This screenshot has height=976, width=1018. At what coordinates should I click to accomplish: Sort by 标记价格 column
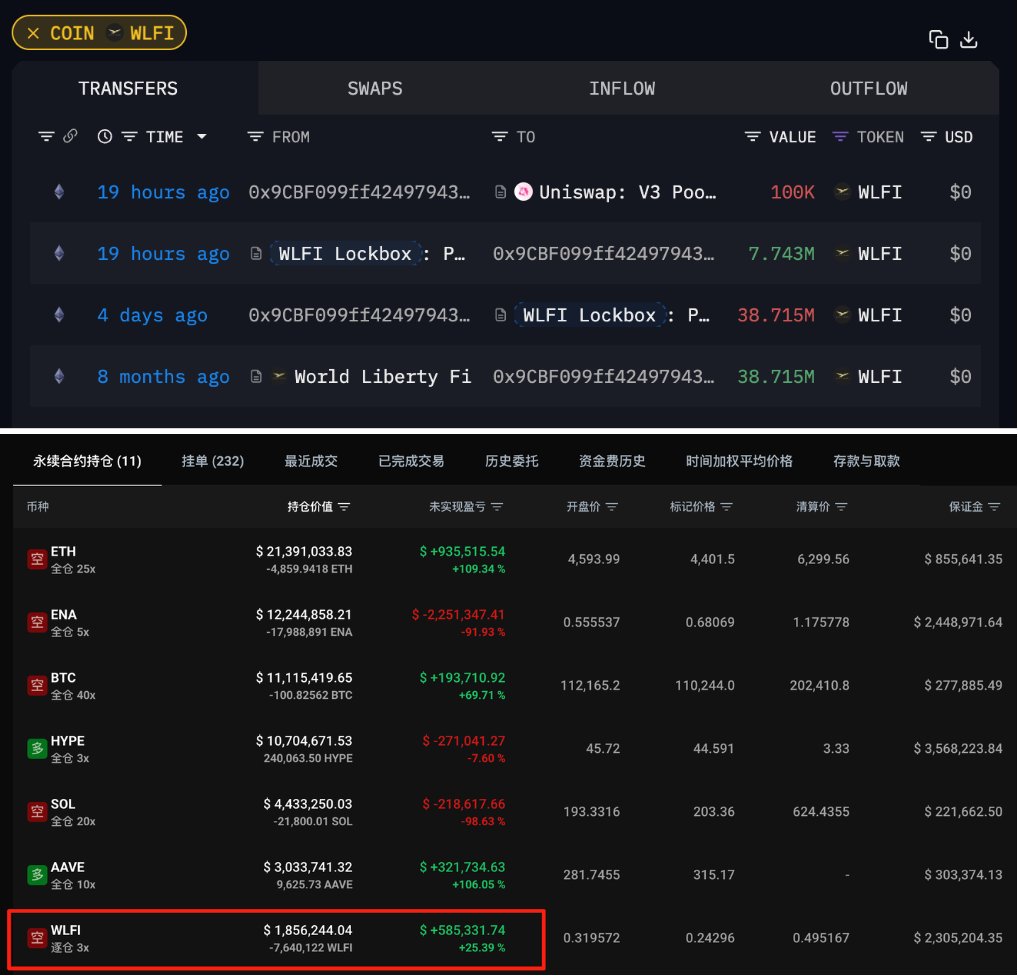(x=701, y=507)
